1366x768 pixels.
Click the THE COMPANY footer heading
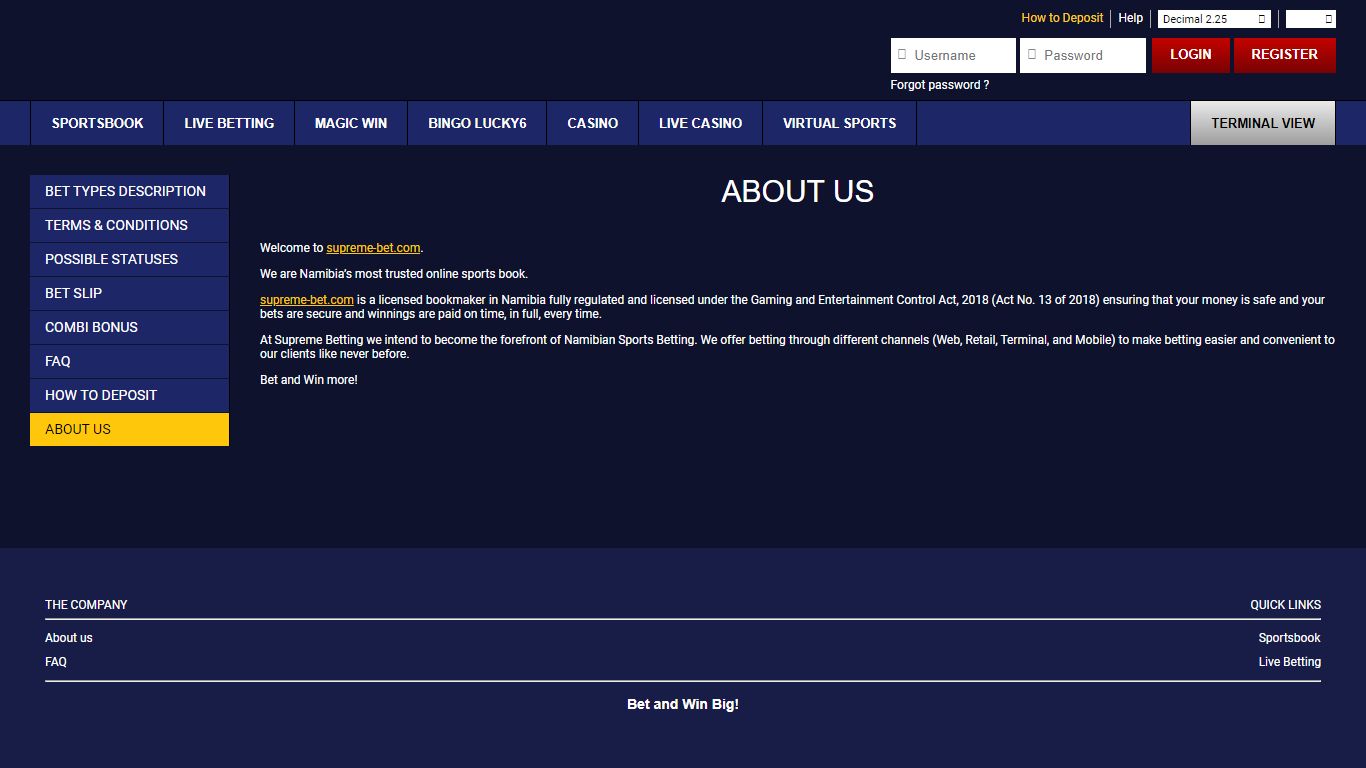(x=86, y=605)
